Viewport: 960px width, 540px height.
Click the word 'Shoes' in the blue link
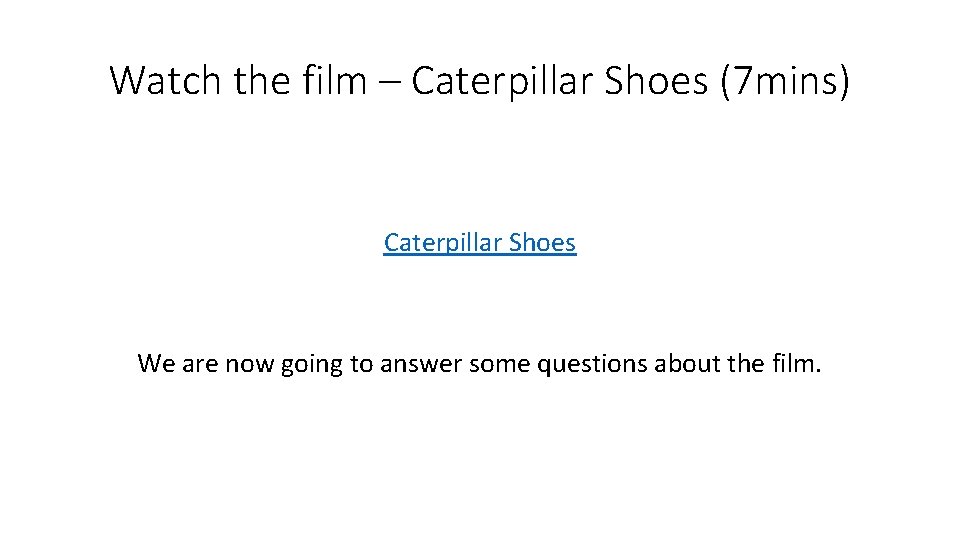541,243
